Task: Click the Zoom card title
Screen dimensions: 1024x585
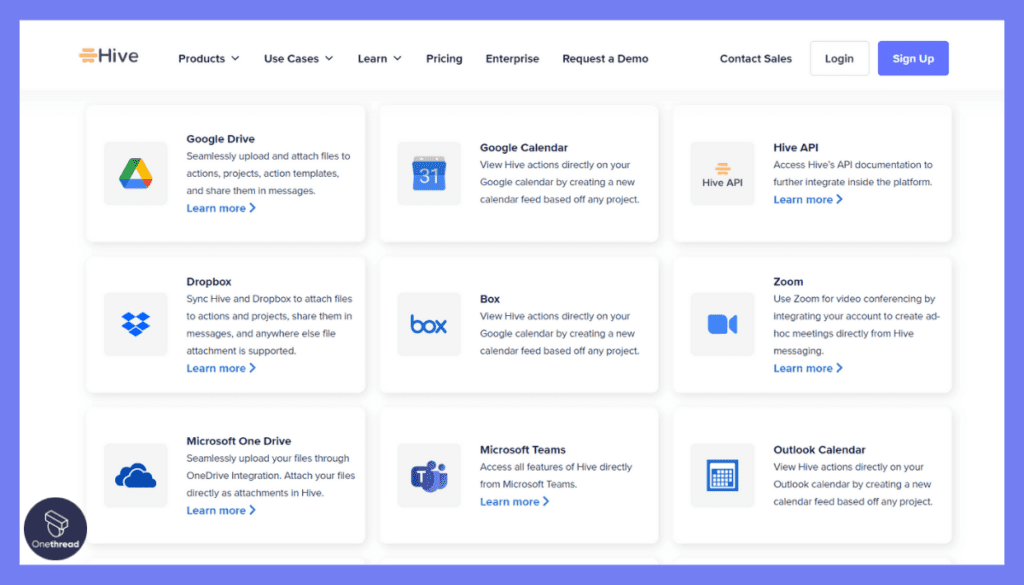Action: coord(788,282)
